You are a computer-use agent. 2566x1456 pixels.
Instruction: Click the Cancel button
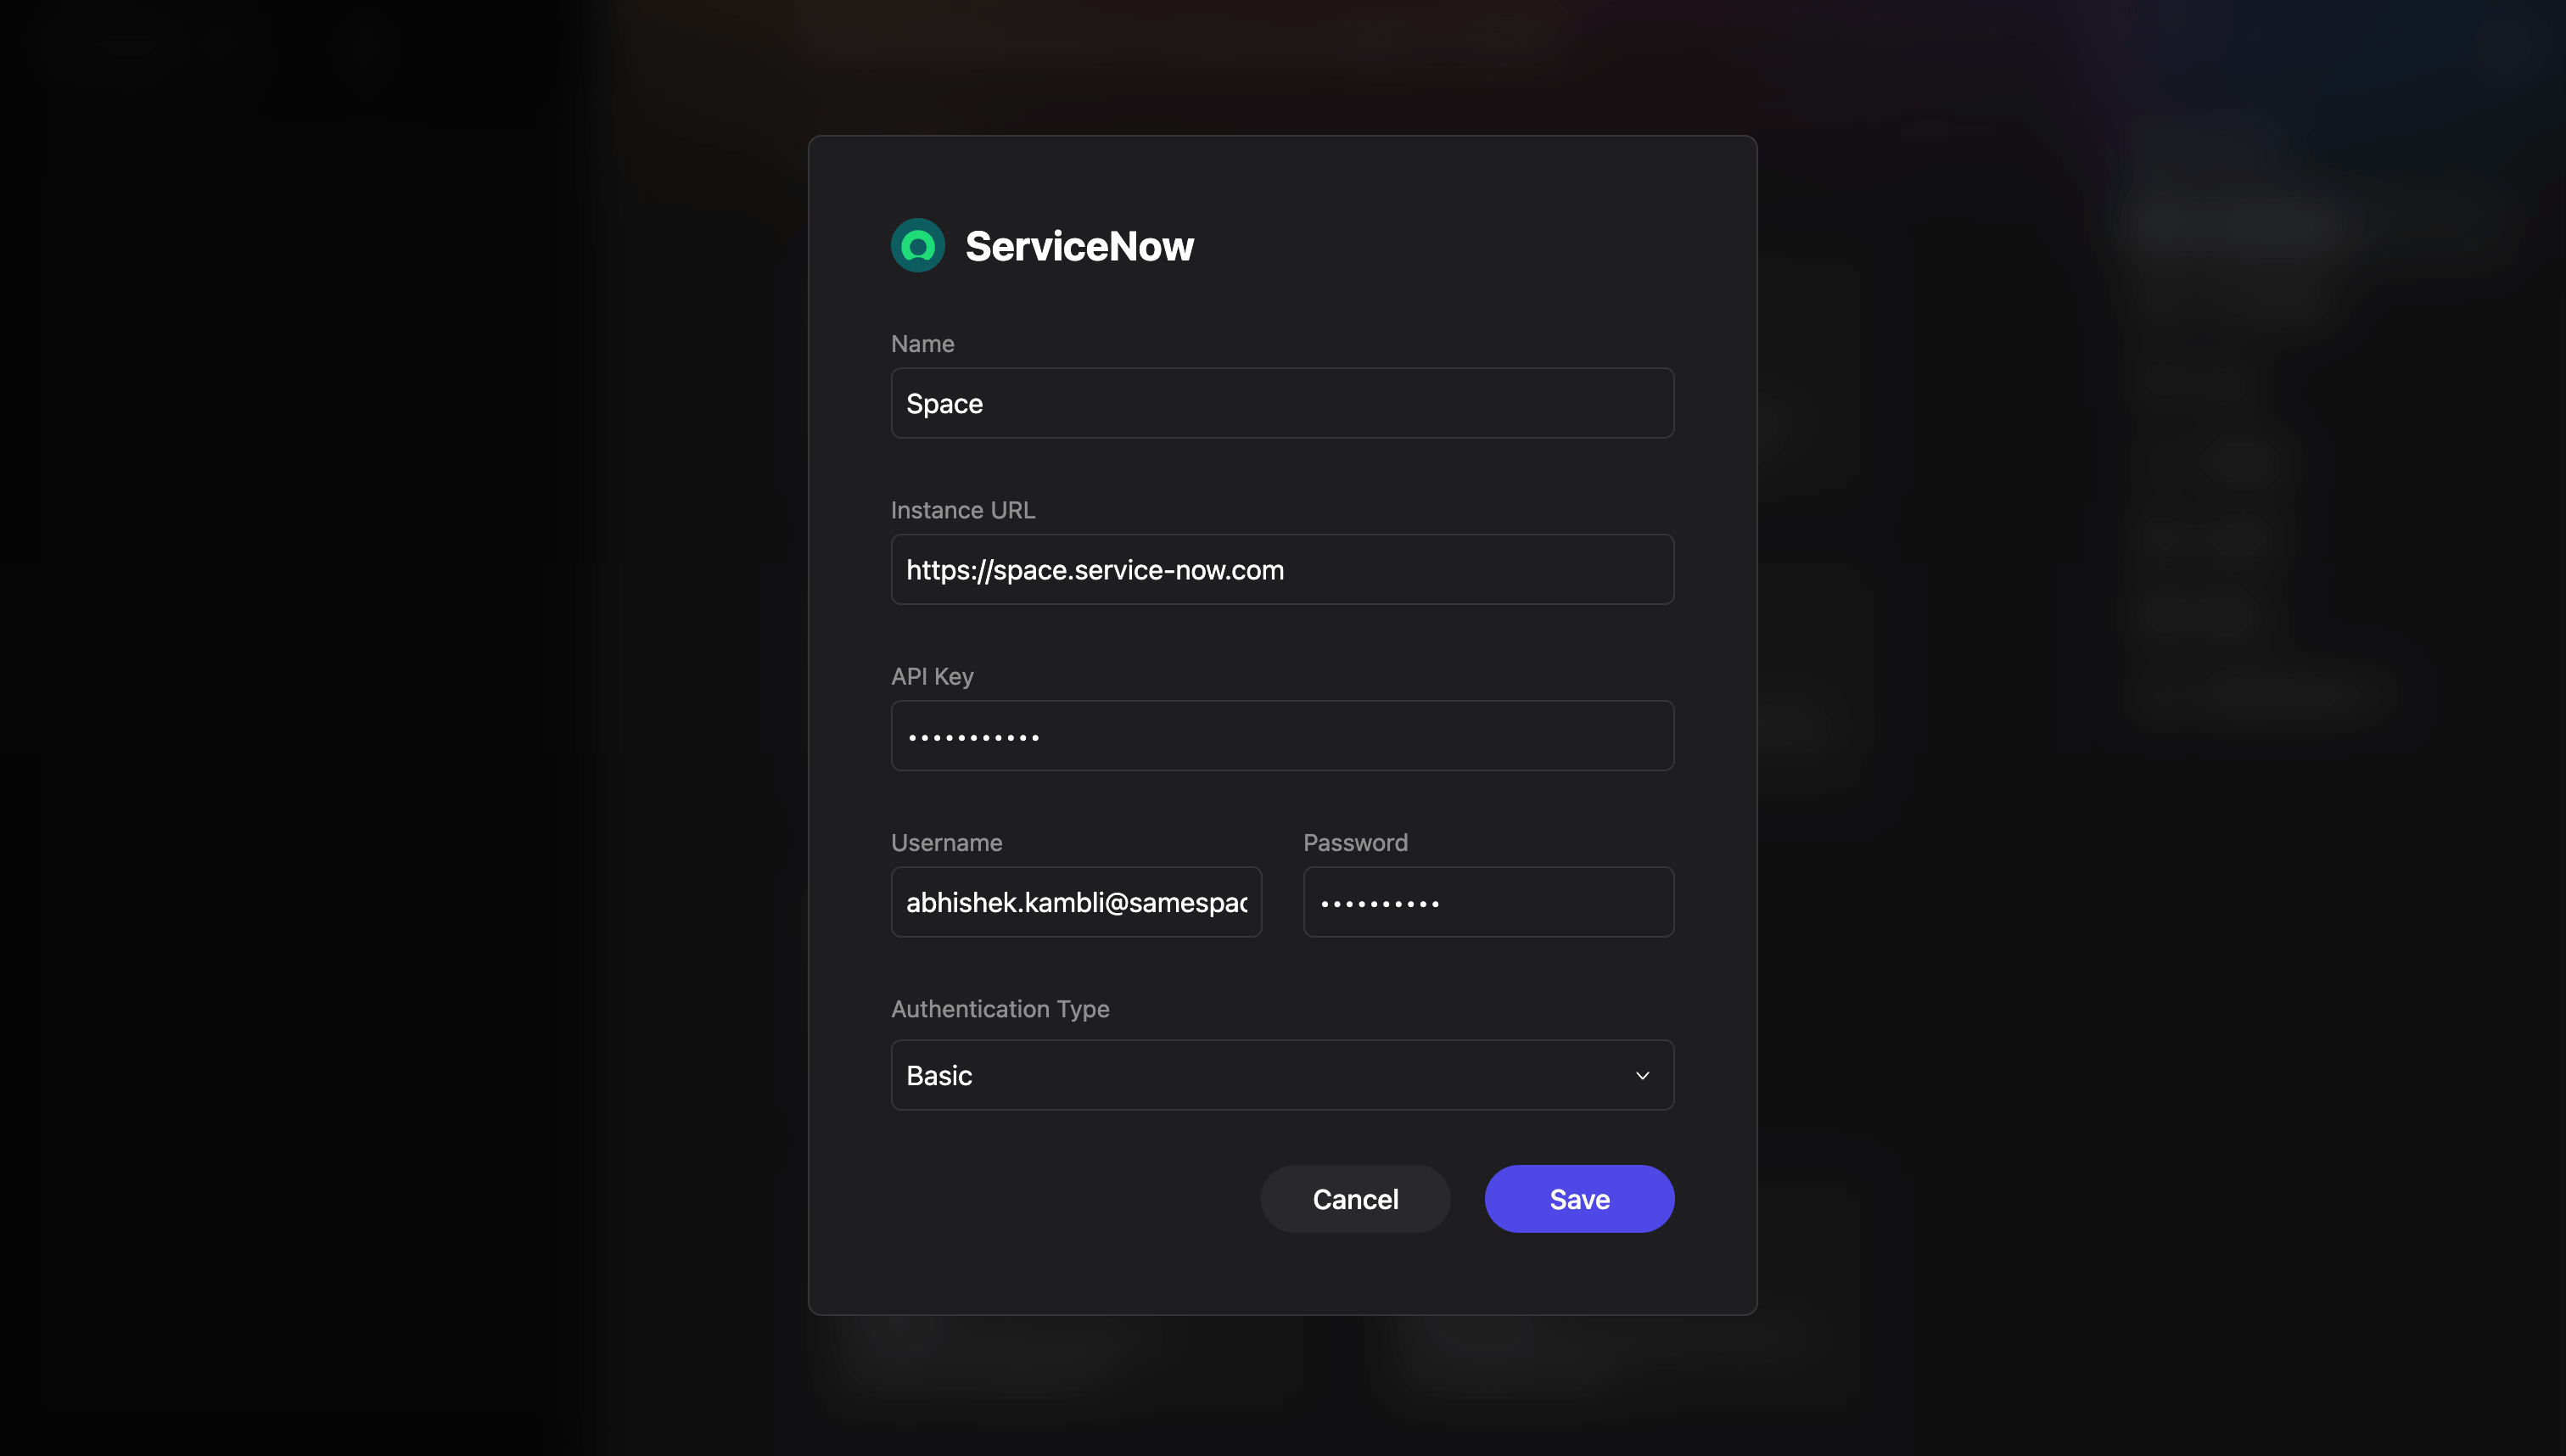(1355, 1198)
